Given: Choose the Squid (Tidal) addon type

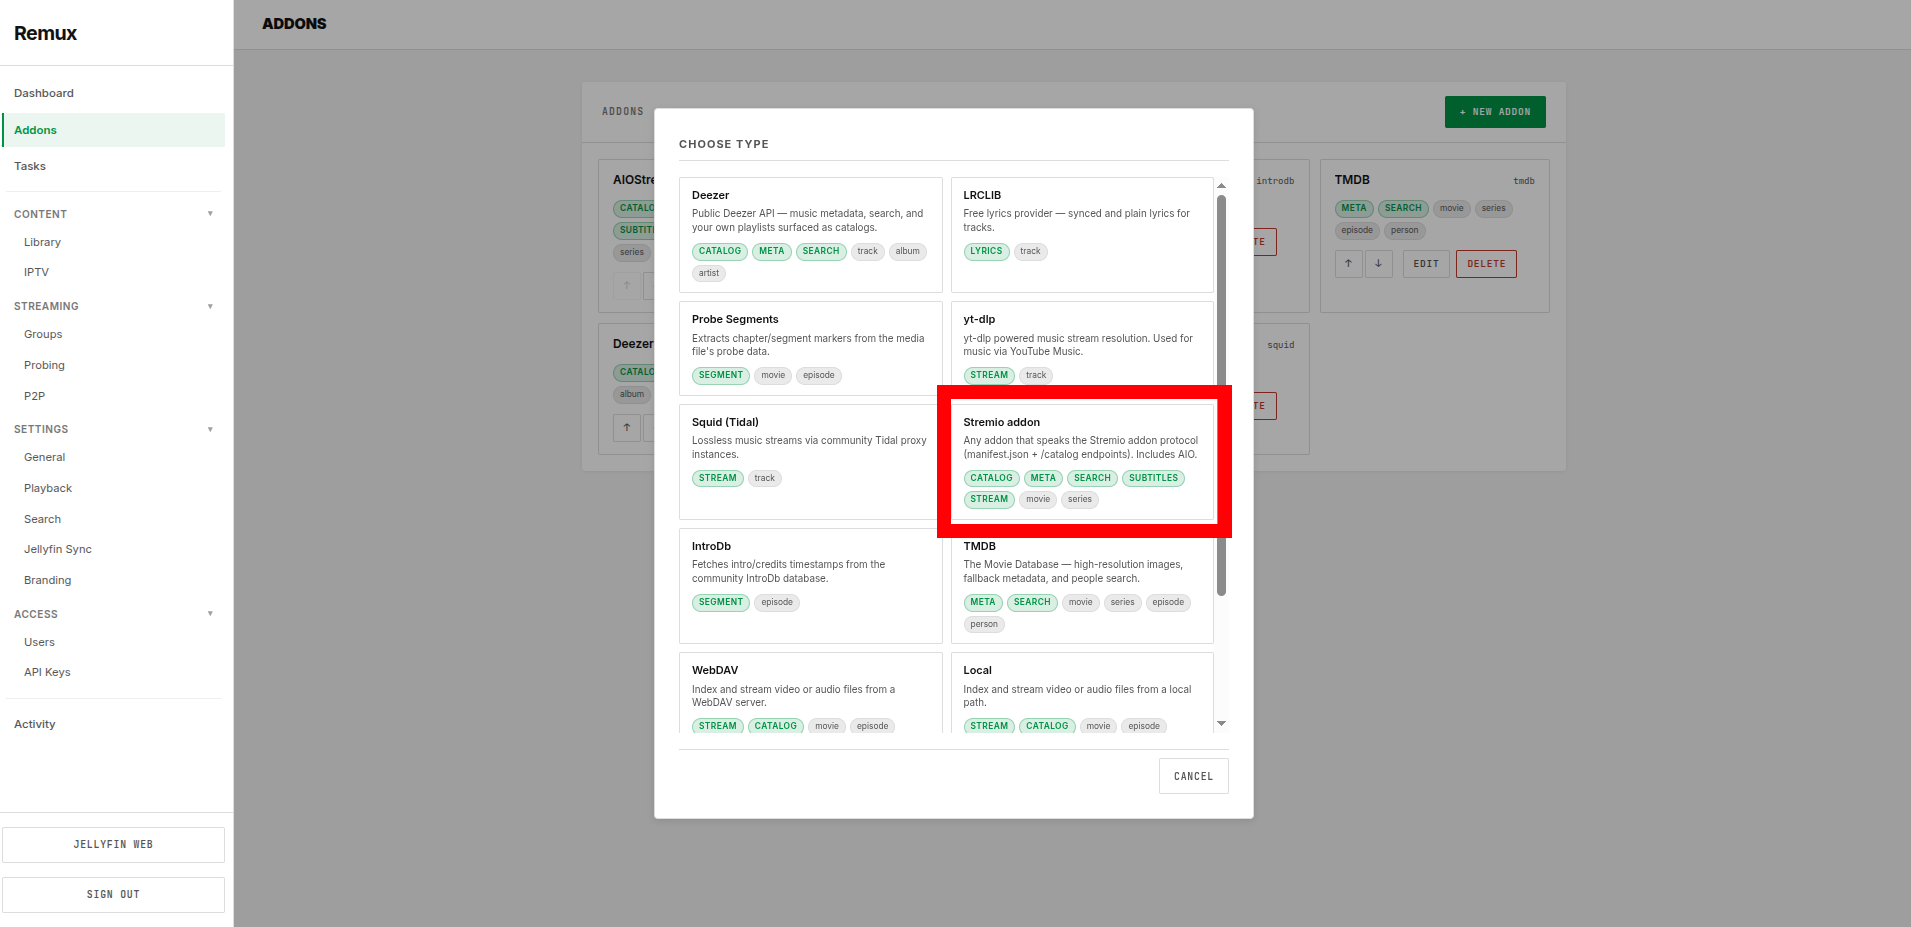Looking at the screenshot, I should [x=810, y=462].
